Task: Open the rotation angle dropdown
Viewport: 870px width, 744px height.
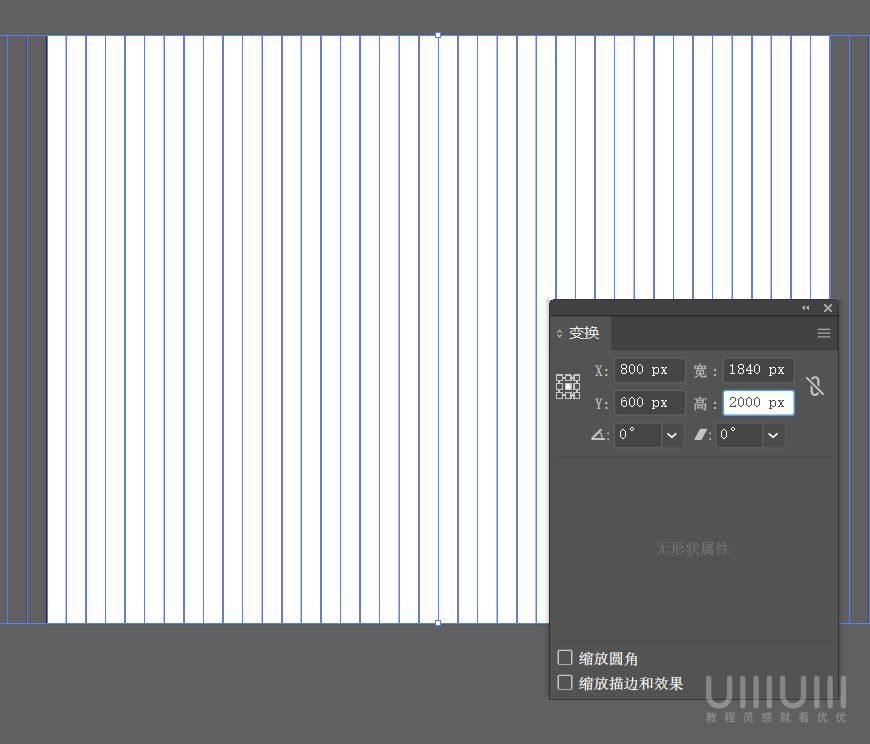Action: (672, 435)
